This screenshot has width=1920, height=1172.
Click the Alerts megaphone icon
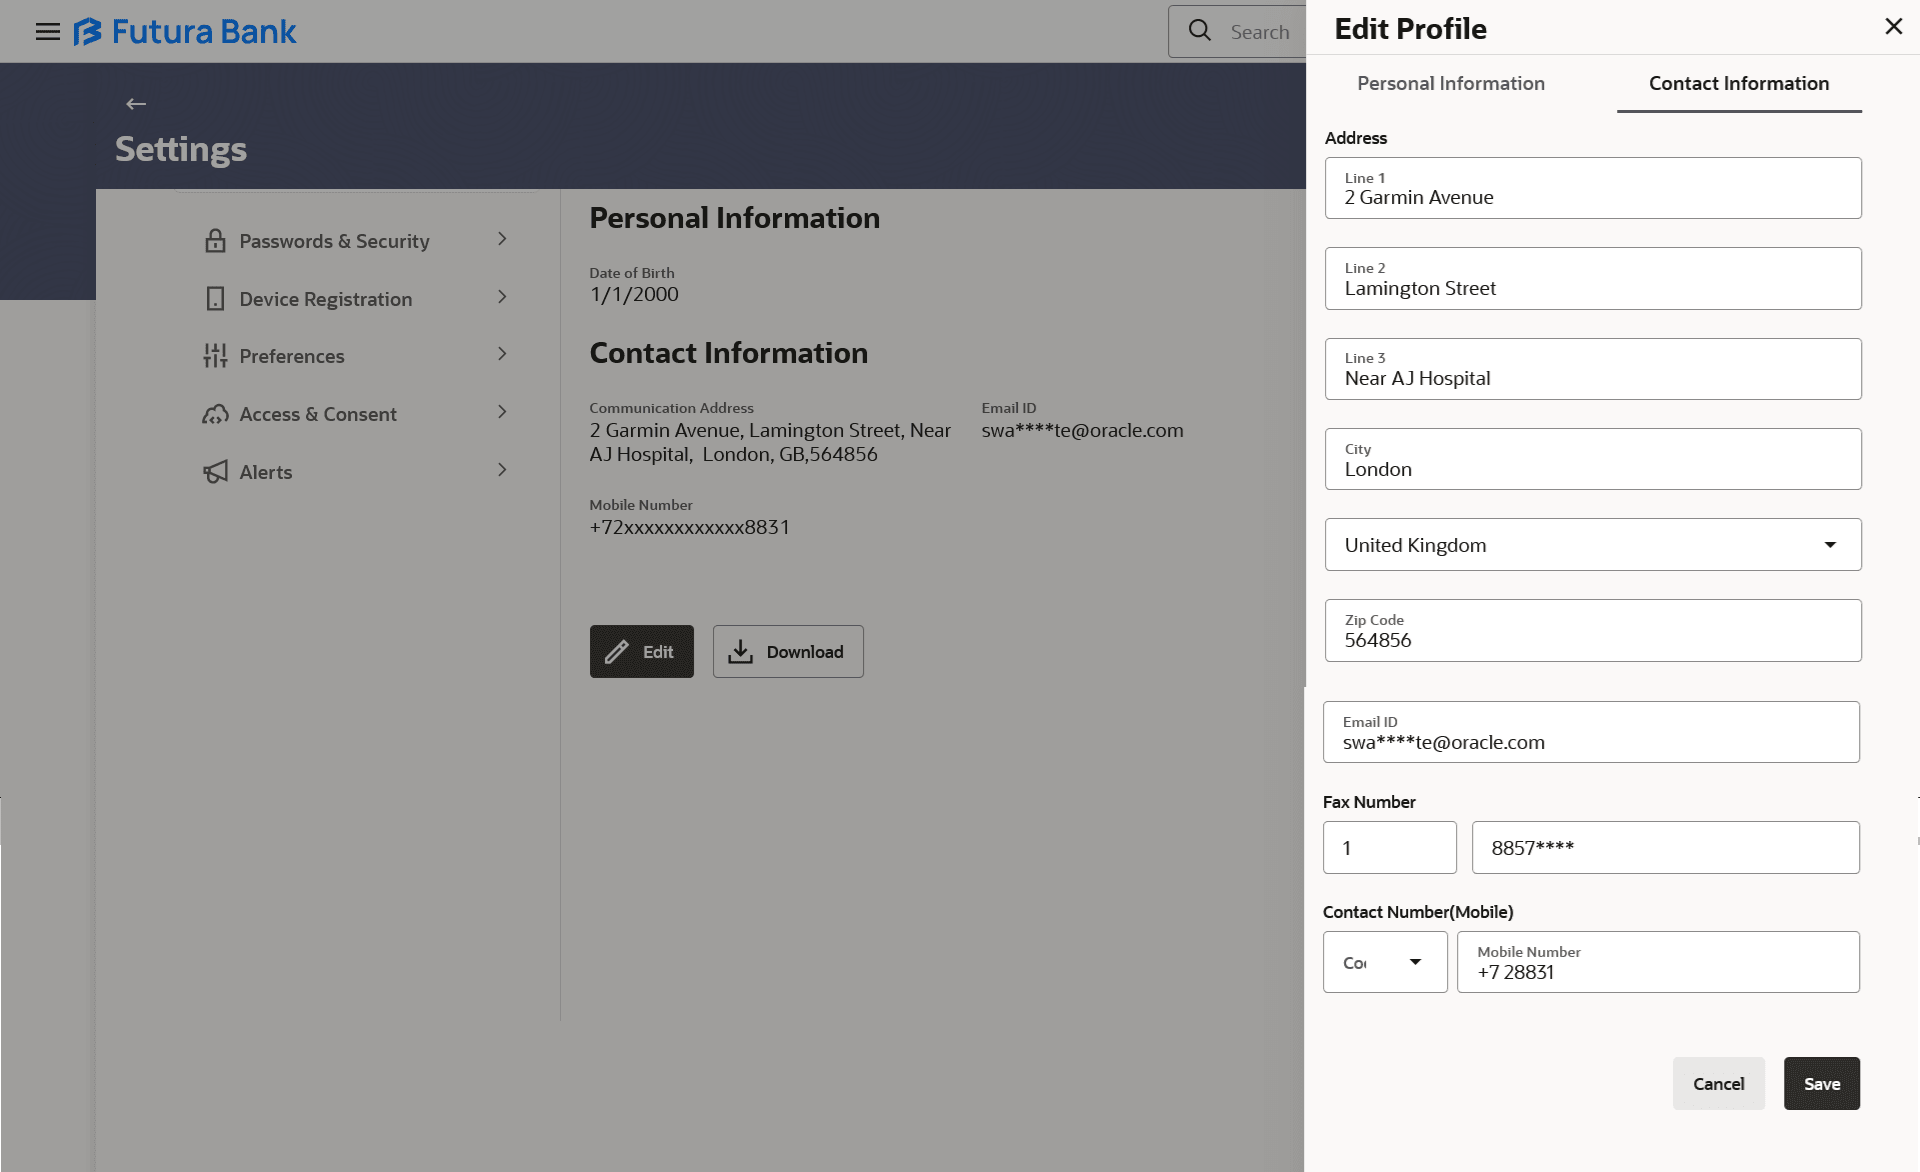215,472
